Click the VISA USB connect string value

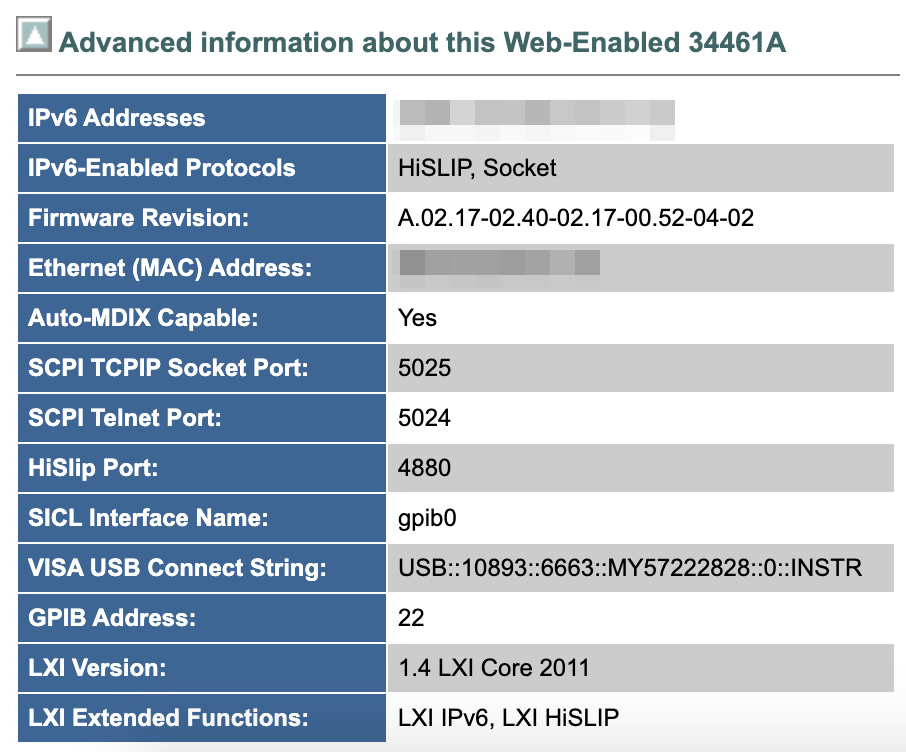click(630, 568)
